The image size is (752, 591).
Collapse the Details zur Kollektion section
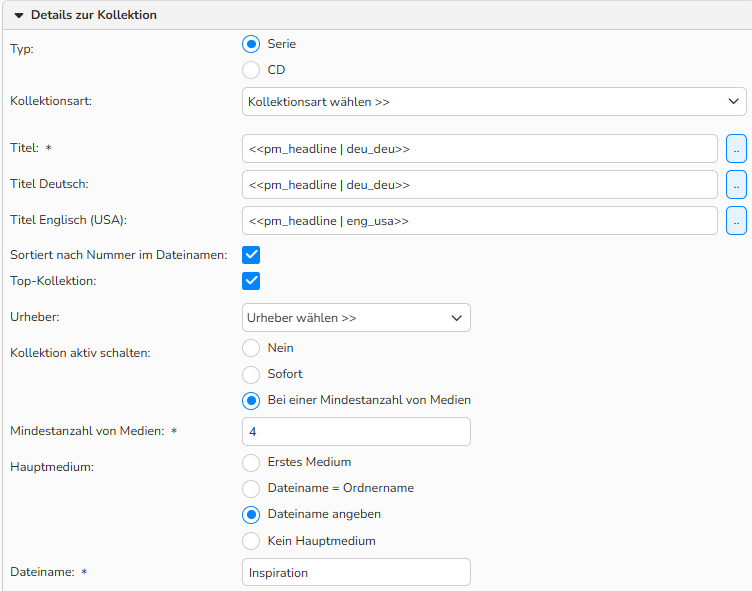[x=19, y=15]
